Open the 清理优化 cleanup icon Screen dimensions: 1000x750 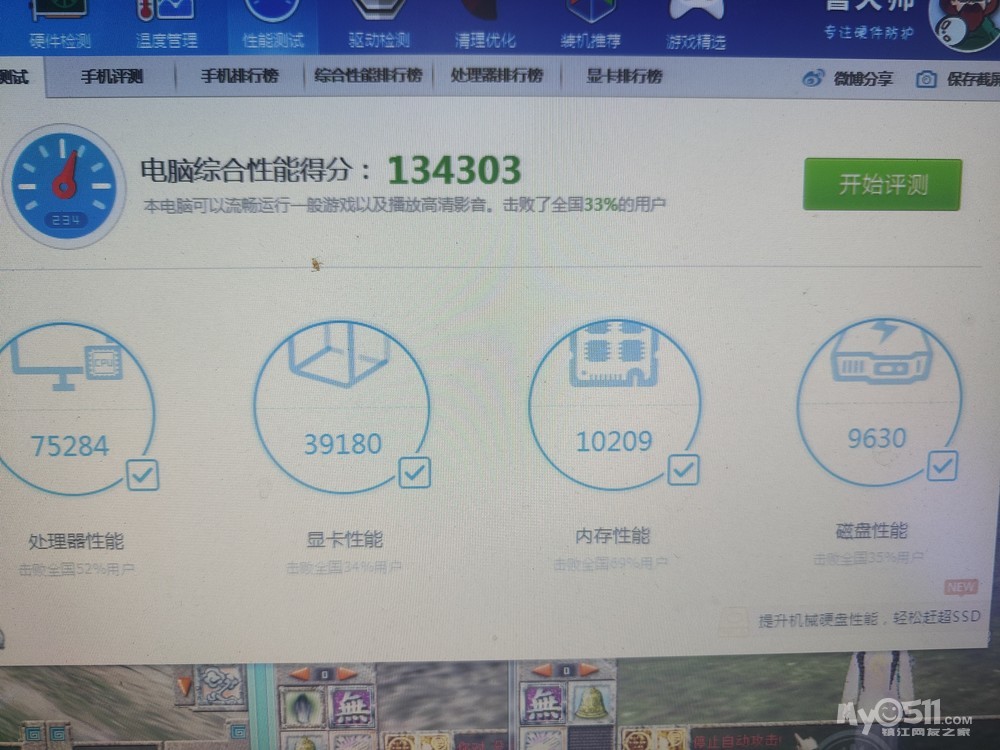click(485, 14)
